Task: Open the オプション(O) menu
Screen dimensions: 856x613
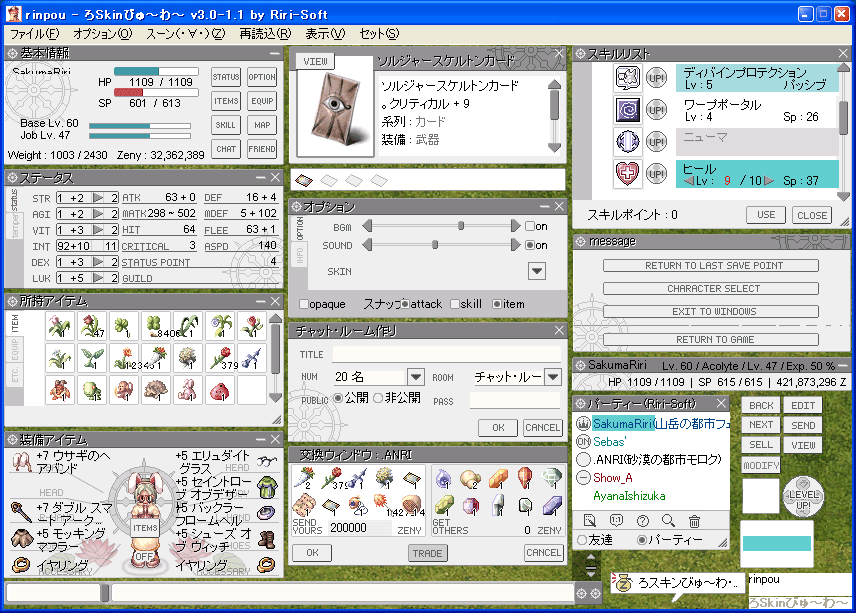Action: [103, 34]
